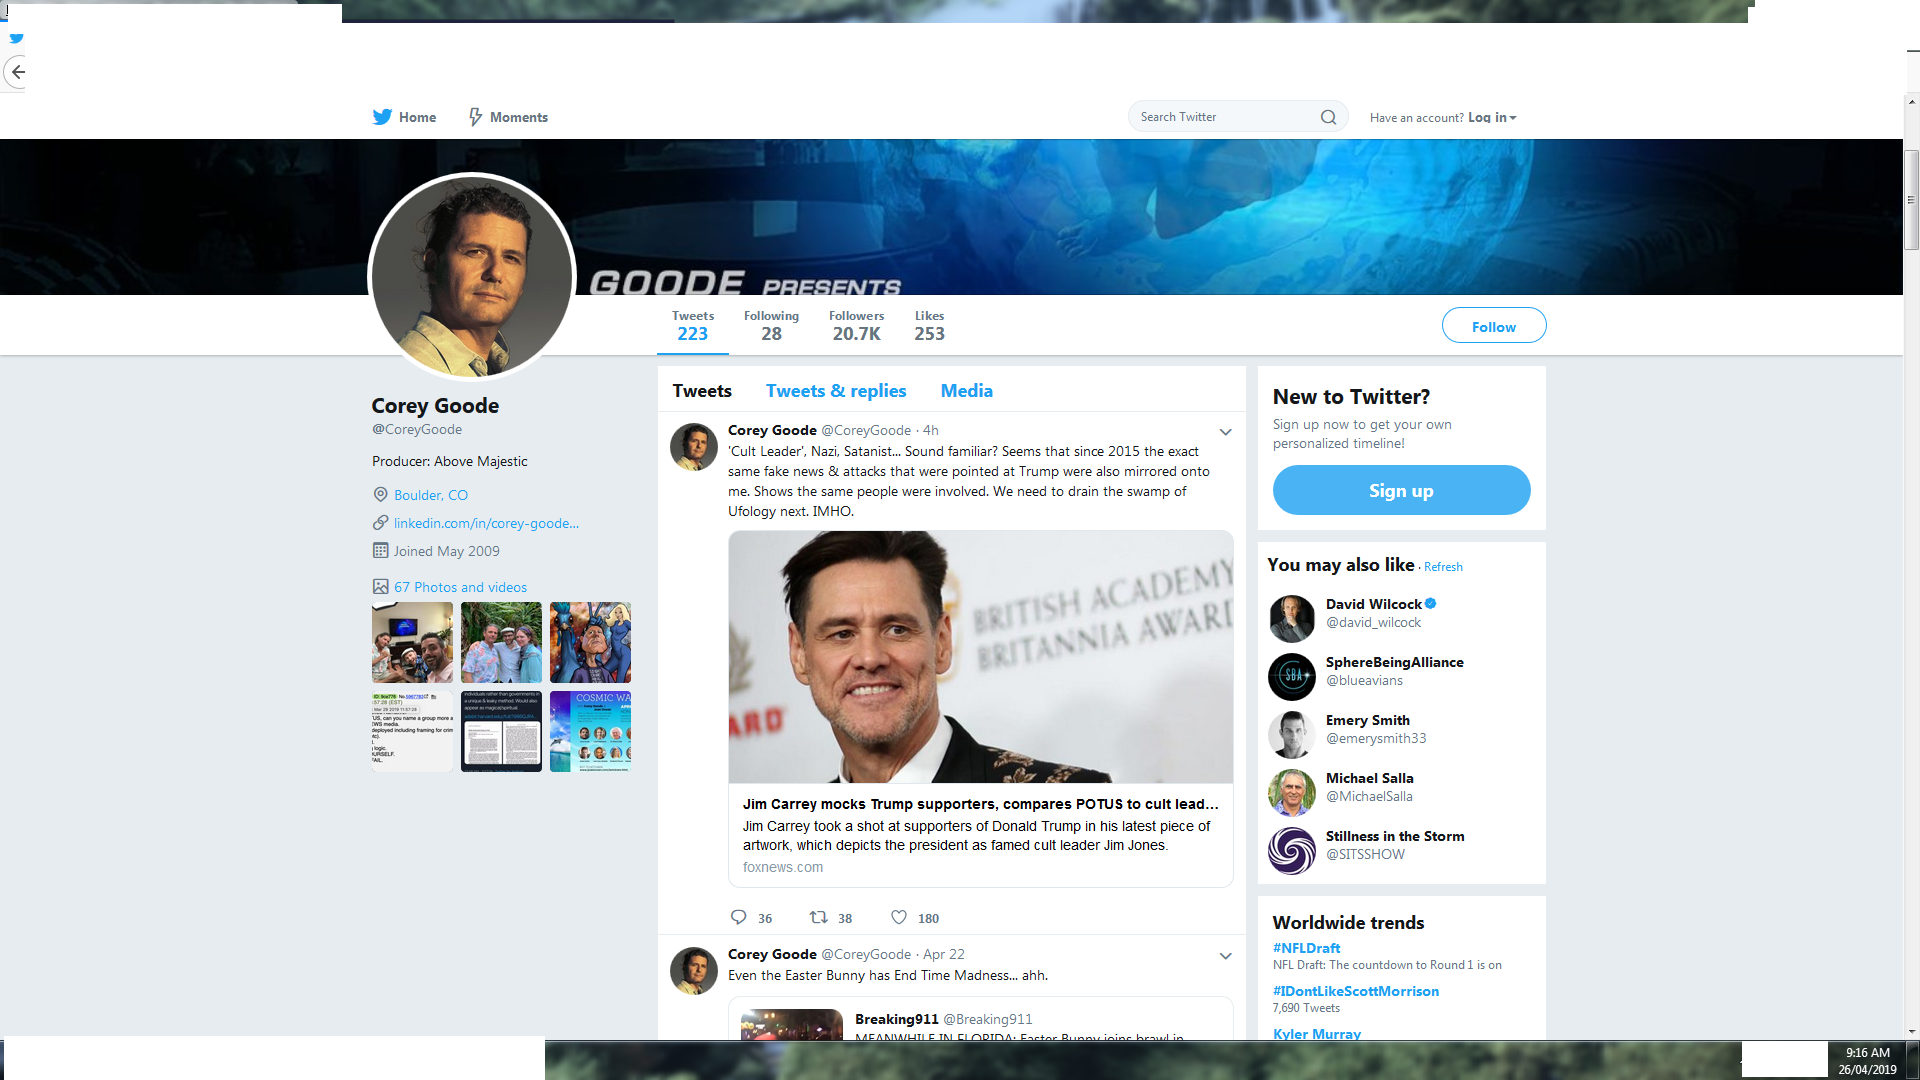
Task: Click the browser back arrow icon
Action: [17, 72]
